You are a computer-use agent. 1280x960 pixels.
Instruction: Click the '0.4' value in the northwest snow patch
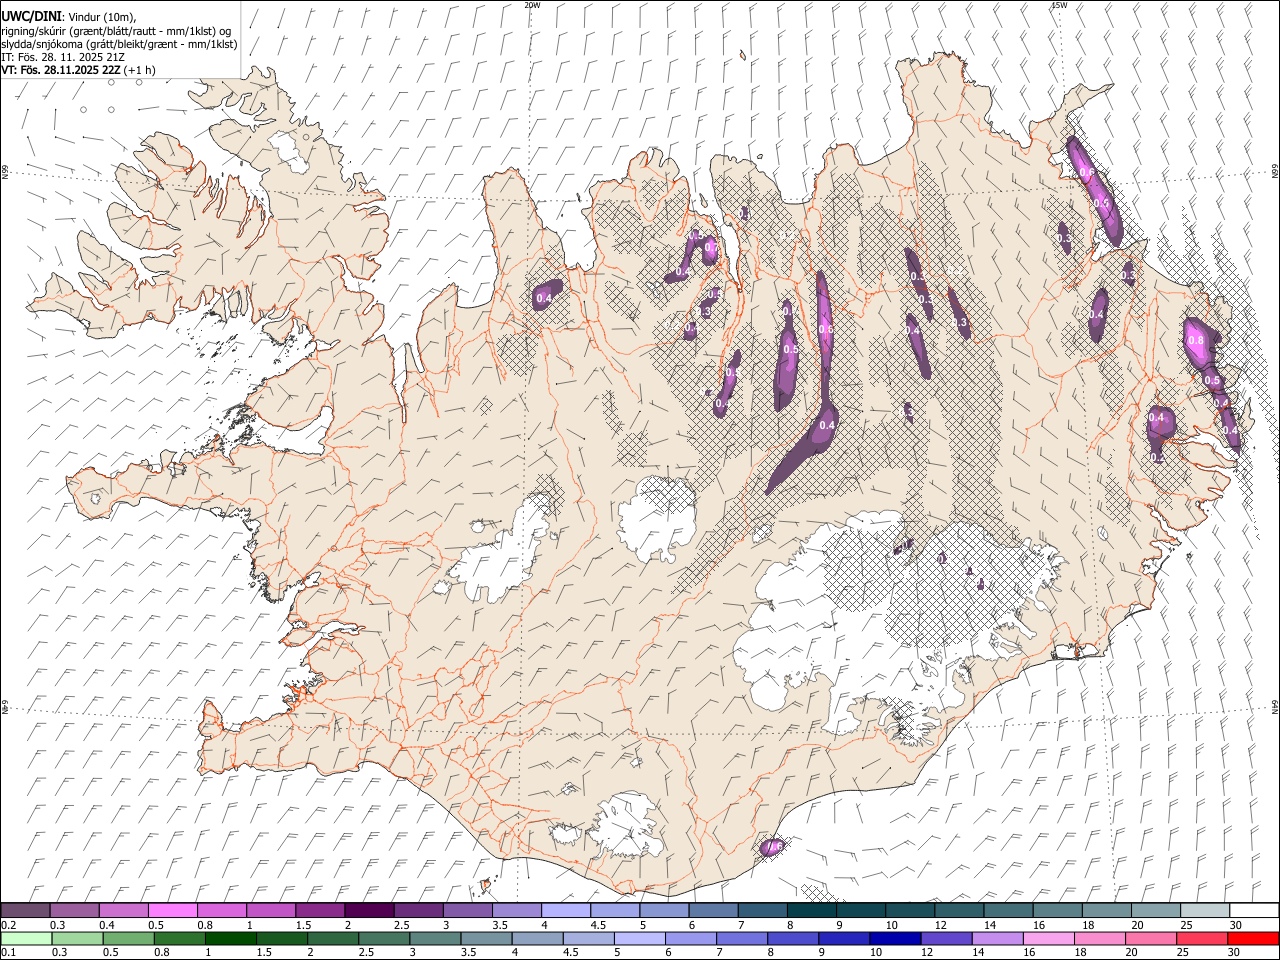pyautogui.click(x=544, y=298)
